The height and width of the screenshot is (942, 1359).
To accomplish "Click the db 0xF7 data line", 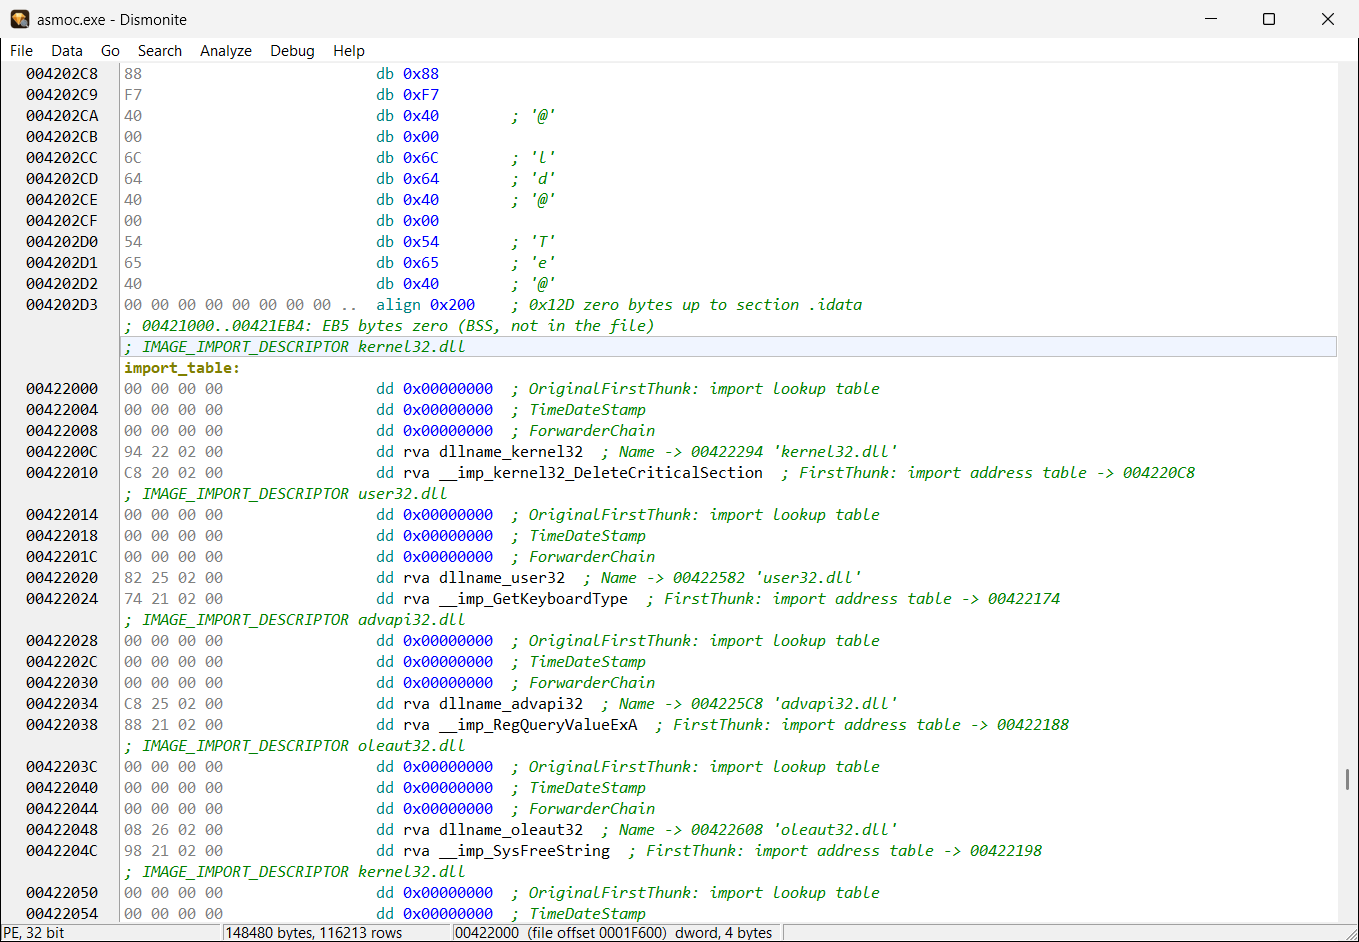I will (x=408, y=95).
